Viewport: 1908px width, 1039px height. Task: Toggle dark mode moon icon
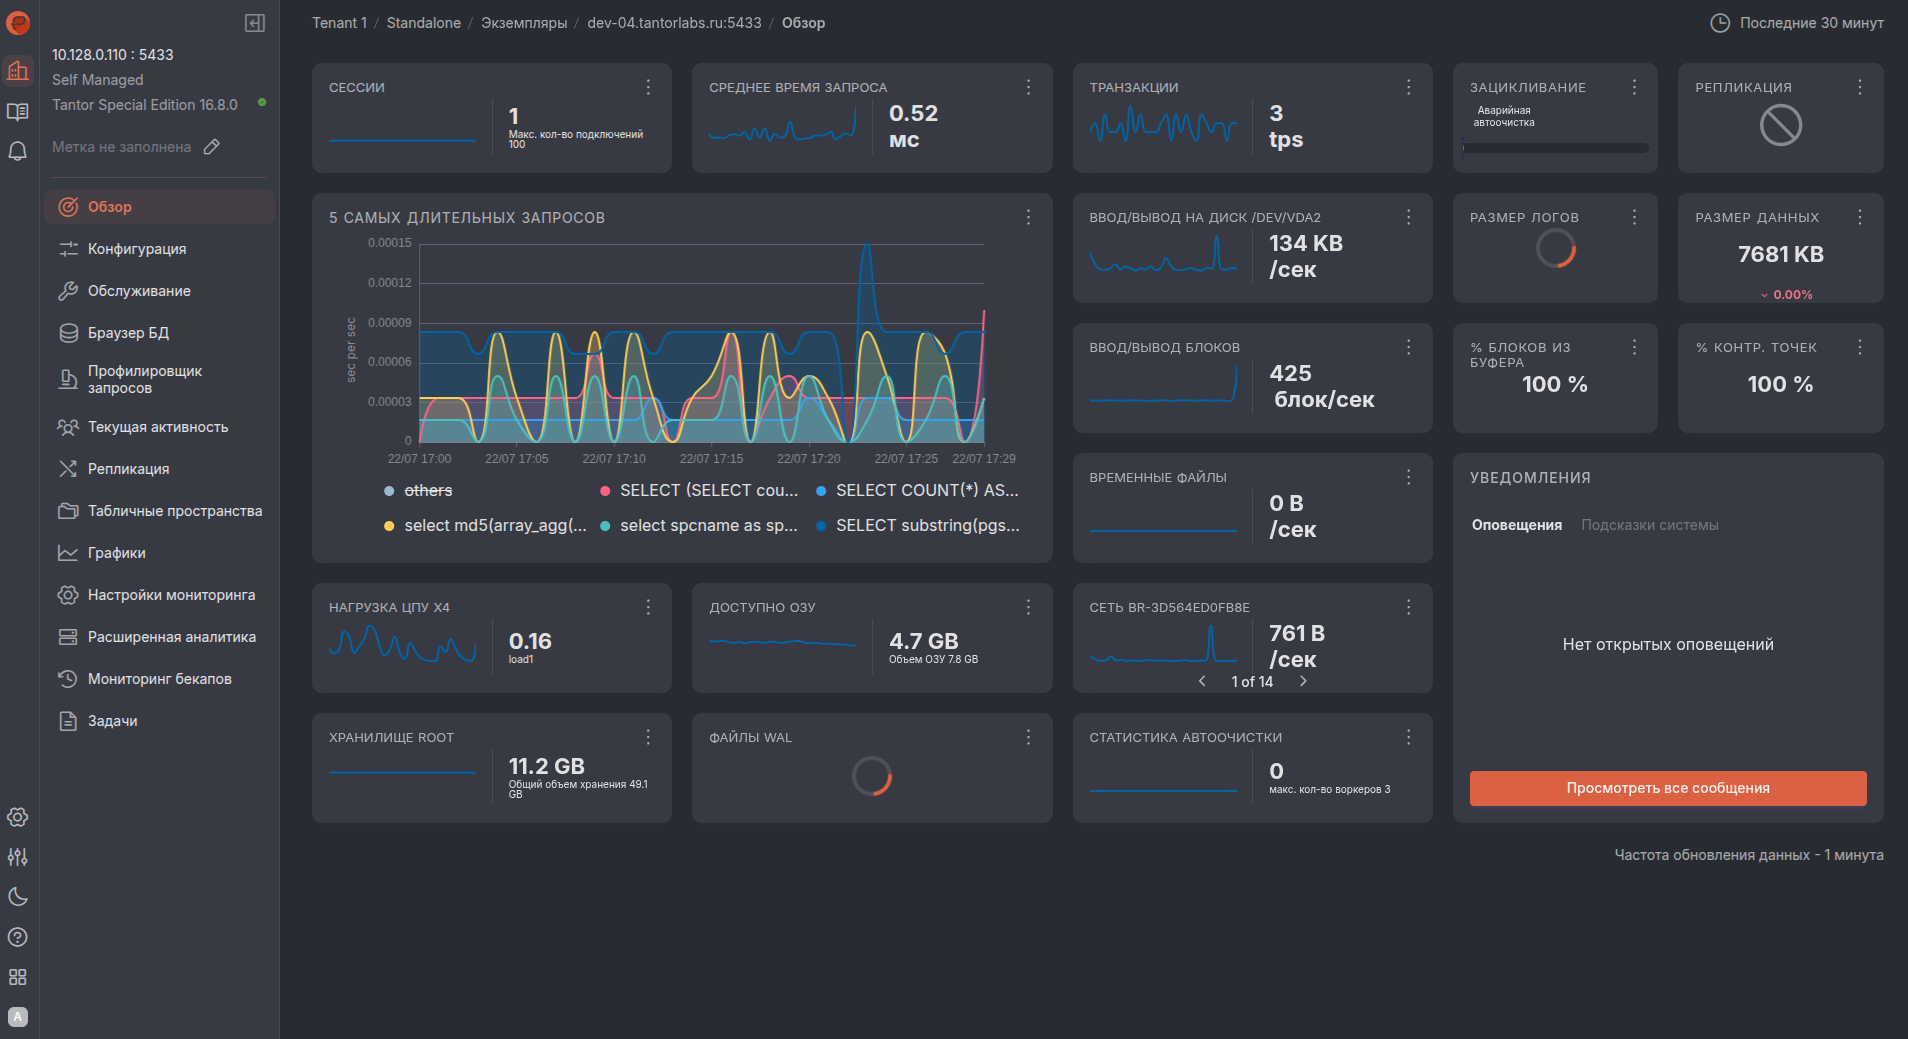pyautogui.click(x=18, y=897)
